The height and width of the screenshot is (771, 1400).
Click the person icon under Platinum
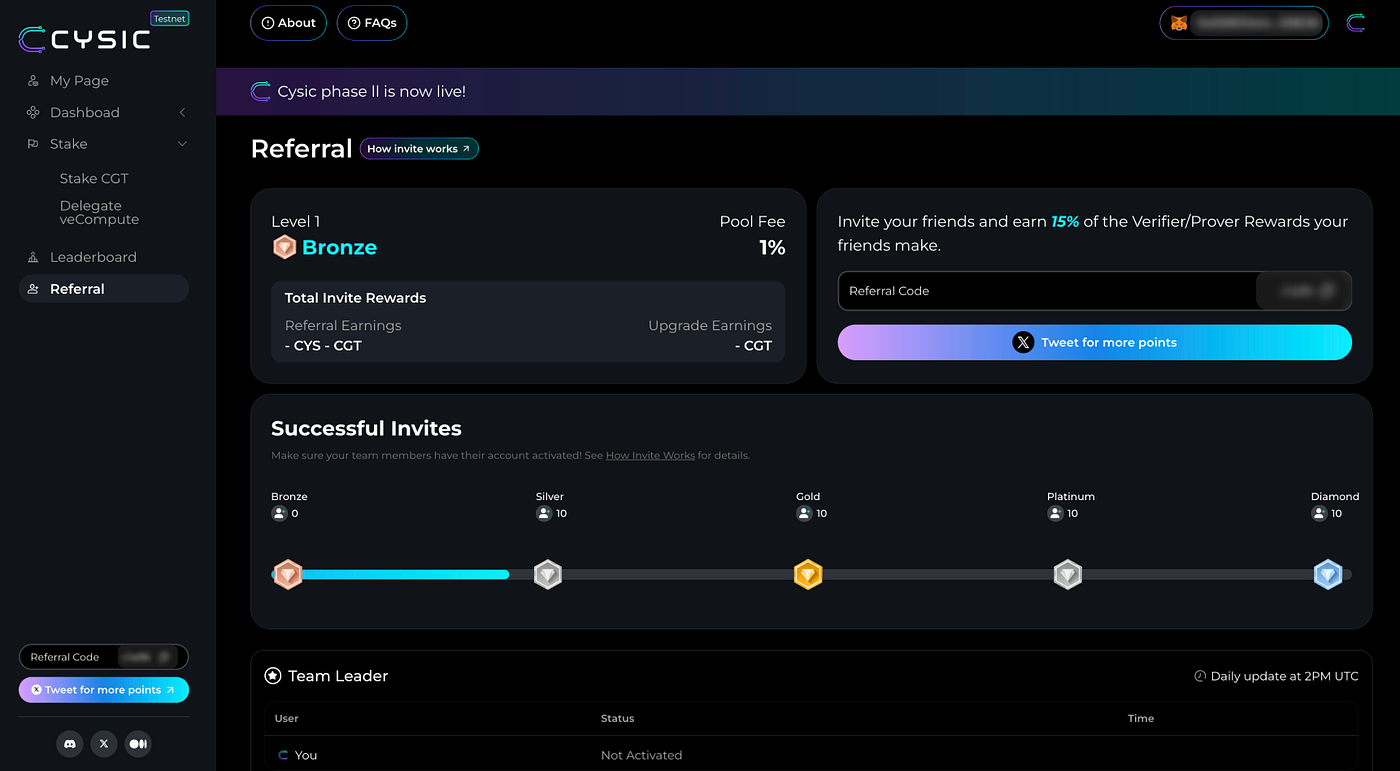tap(1055, 513)
